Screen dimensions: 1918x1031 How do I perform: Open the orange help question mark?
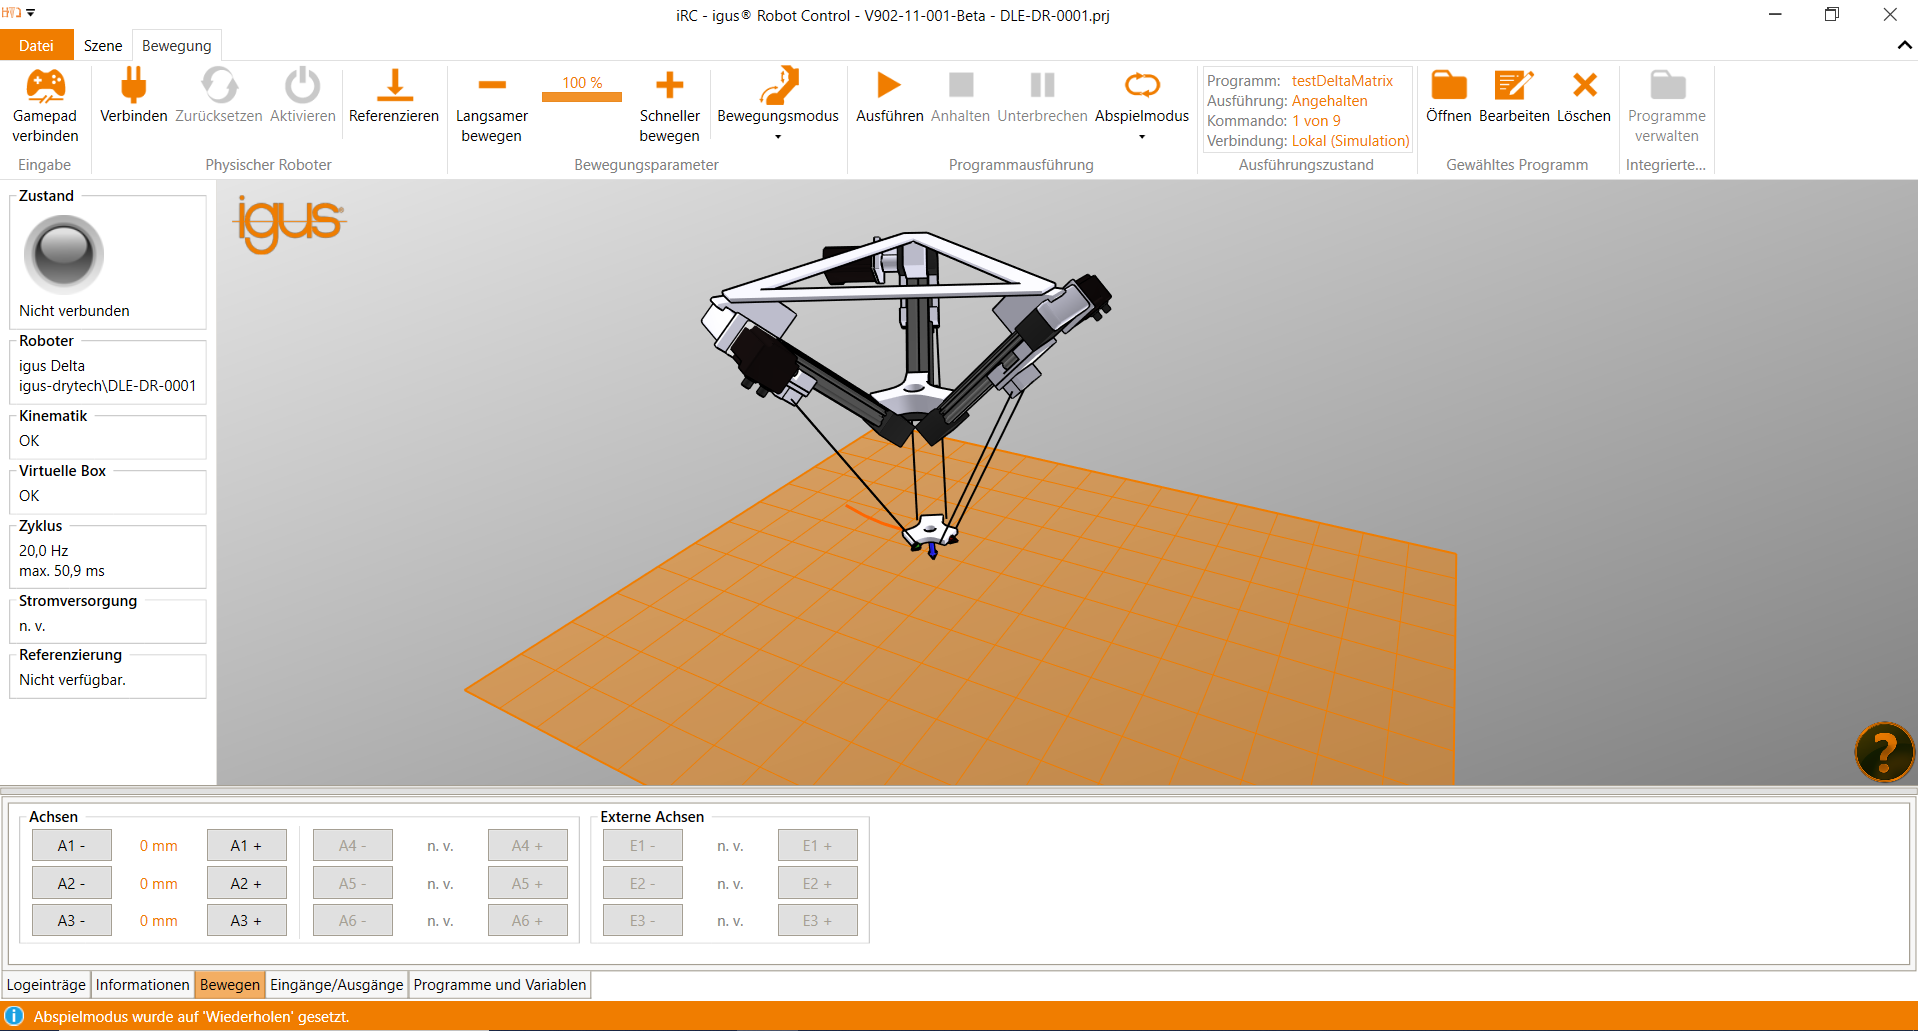1884,752
